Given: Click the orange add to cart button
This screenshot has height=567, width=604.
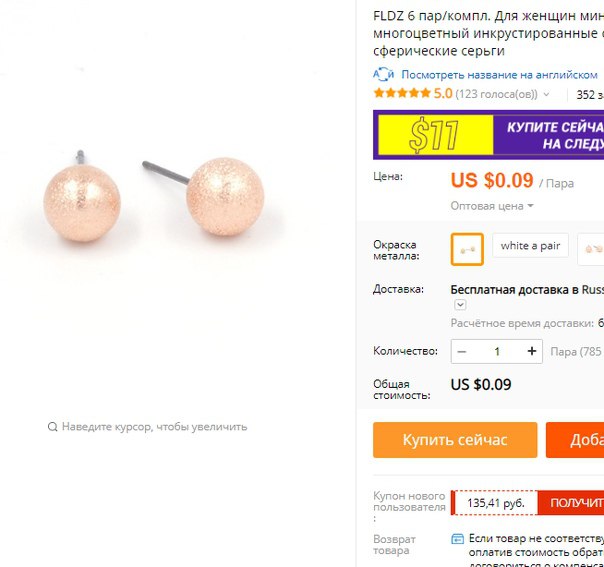Looking at the screenshot, I should point(575,440).
